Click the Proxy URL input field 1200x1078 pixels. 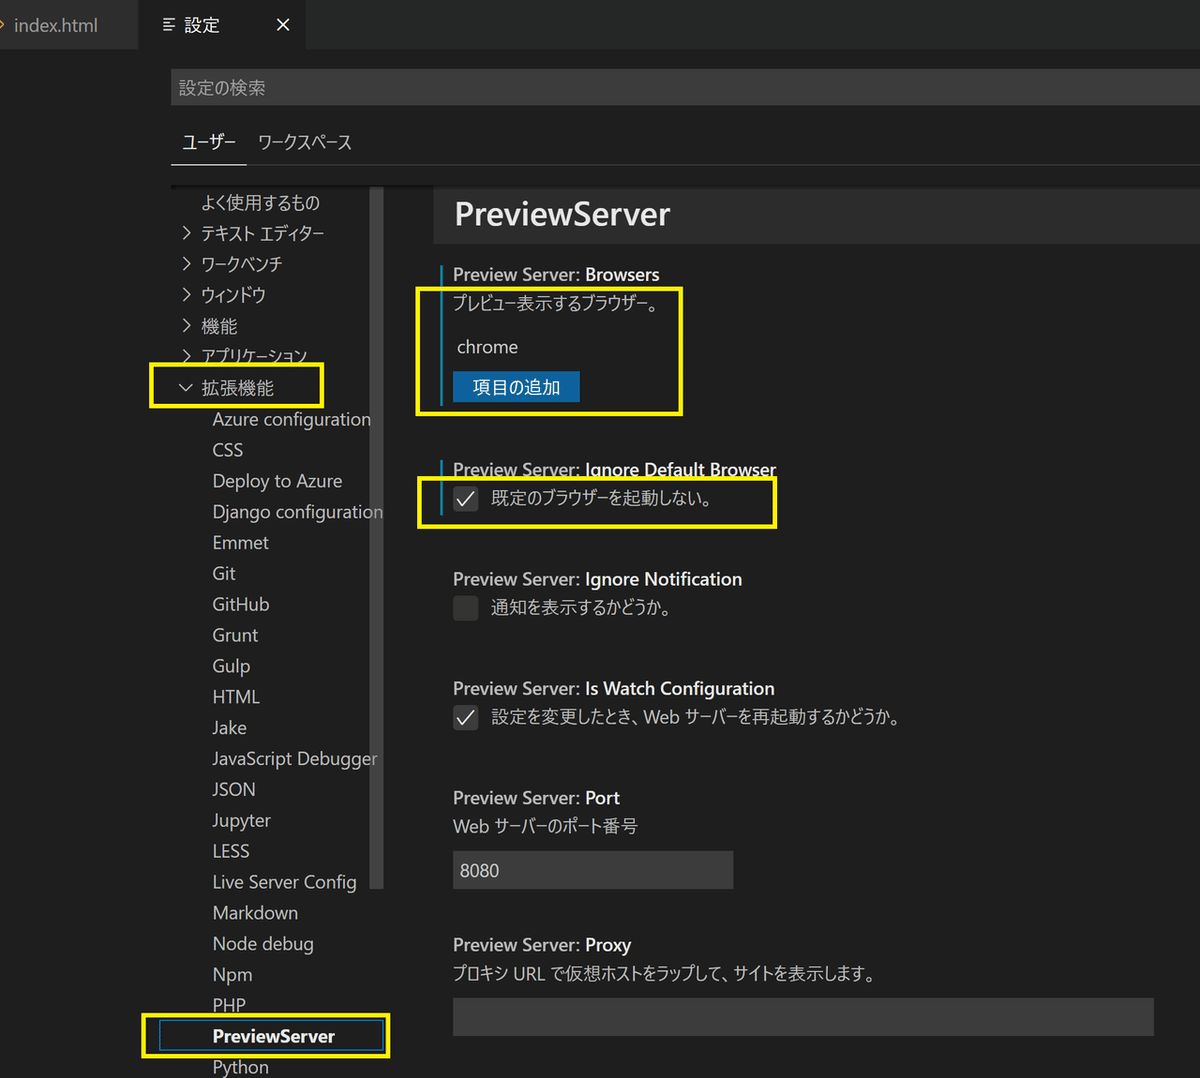click(x=802, y=1016)
